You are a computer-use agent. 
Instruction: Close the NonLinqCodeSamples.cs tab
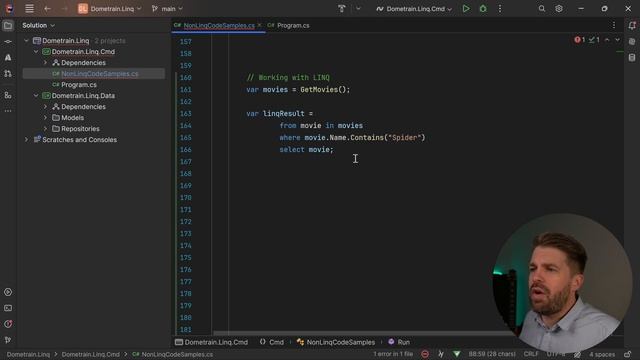[x=260, y=25]
